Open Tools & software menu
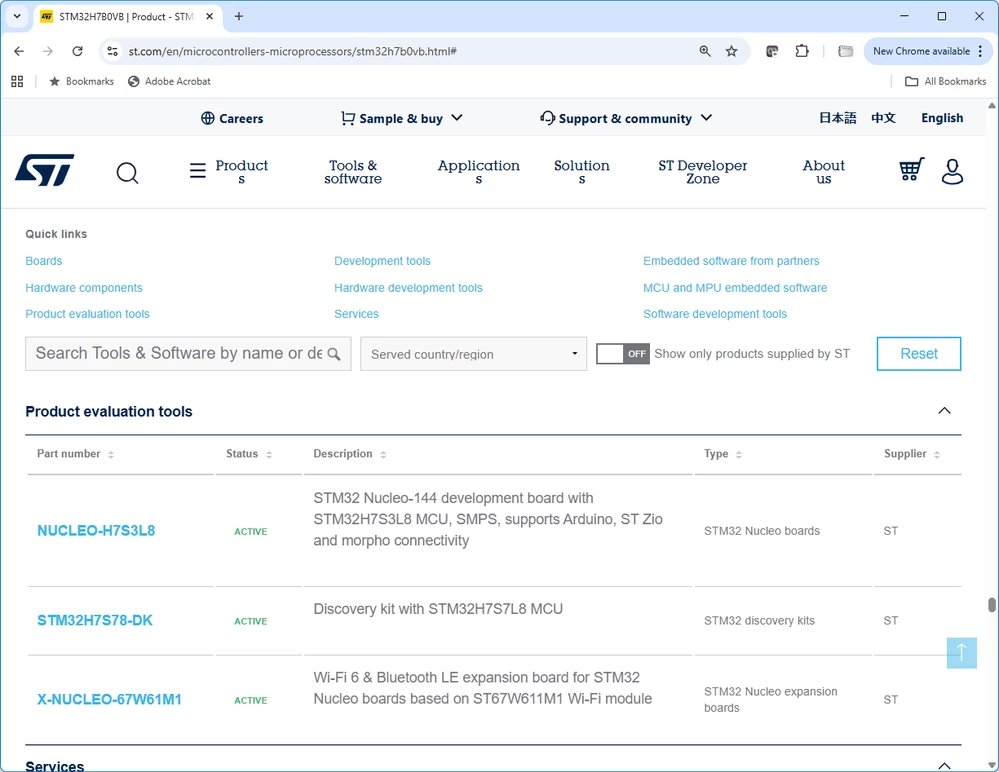 [x=353, y=172]
